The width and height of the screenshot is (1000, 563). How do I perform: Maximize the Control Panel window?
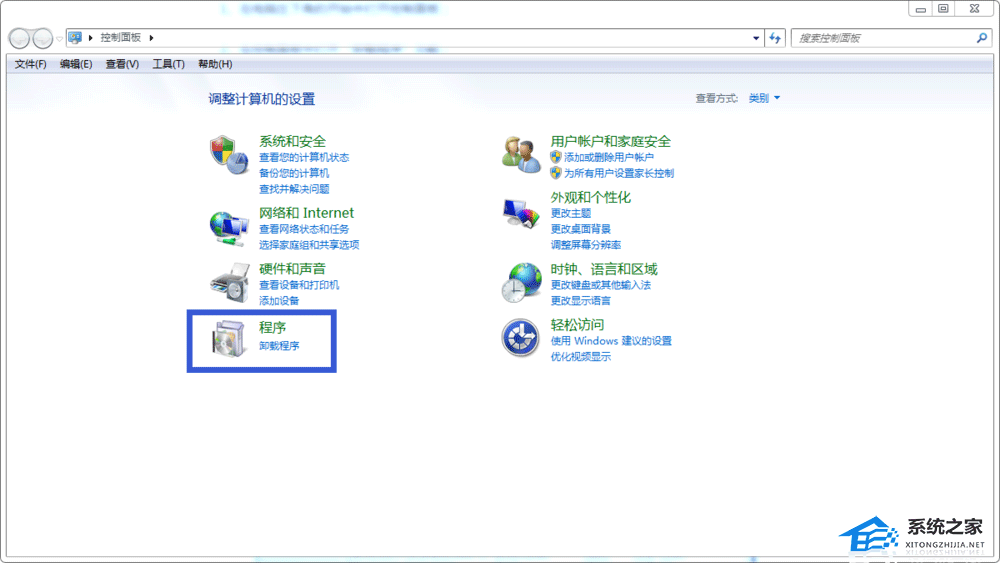coord(943,9)
